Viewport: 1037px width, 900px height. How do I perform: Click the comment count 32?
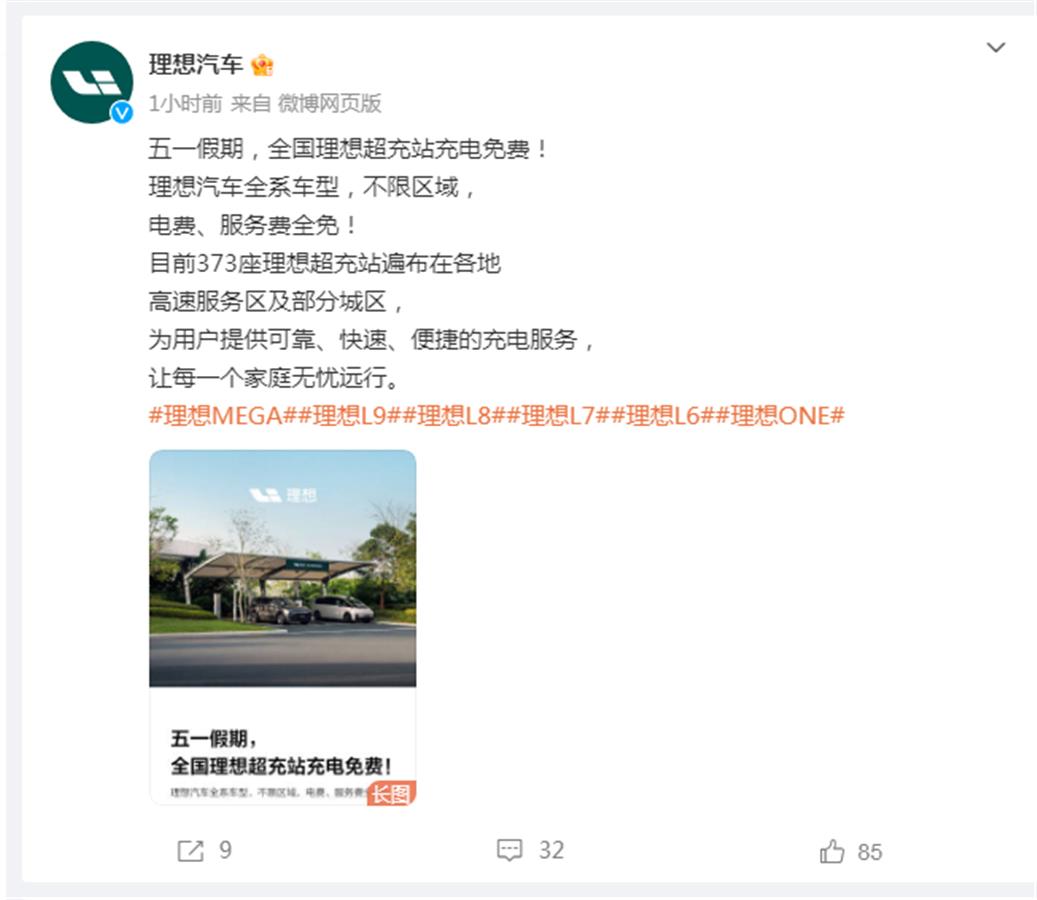pyautogui.click(x=551, y=850)
